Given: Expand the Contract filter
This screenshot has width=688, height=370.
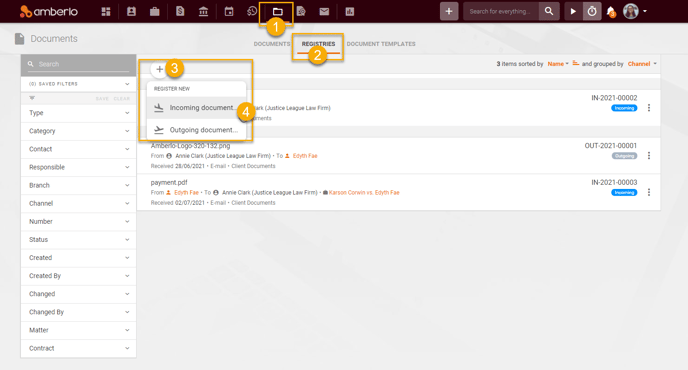Looking at the screenshot, I should click(x=79, y=348).
